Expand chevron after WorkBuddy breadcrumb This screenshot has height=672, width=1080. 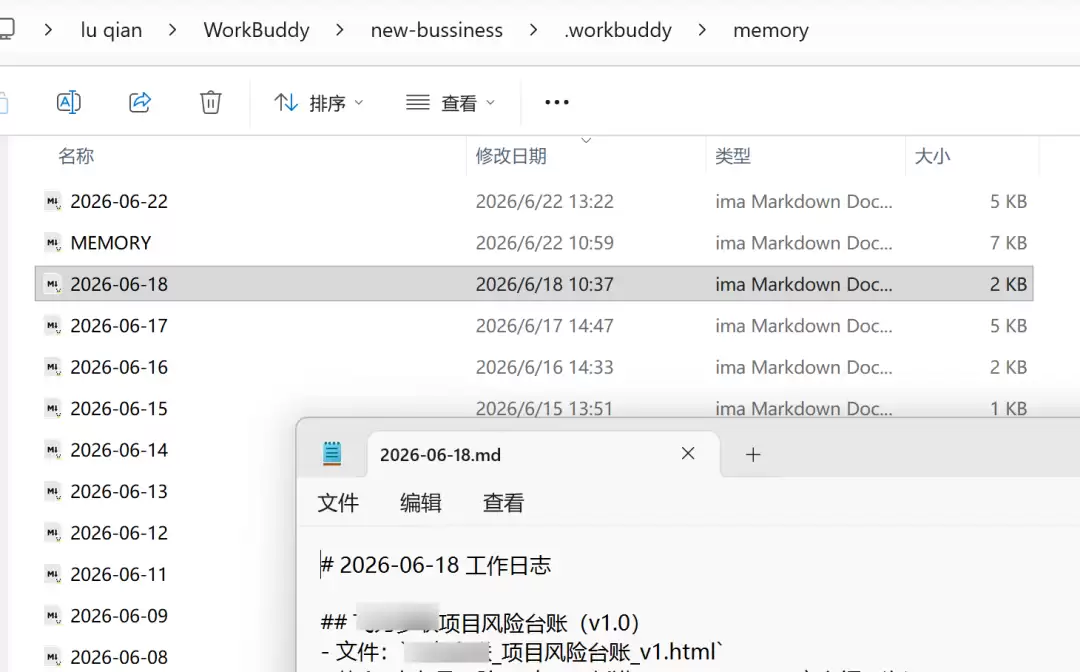point(340,30)
